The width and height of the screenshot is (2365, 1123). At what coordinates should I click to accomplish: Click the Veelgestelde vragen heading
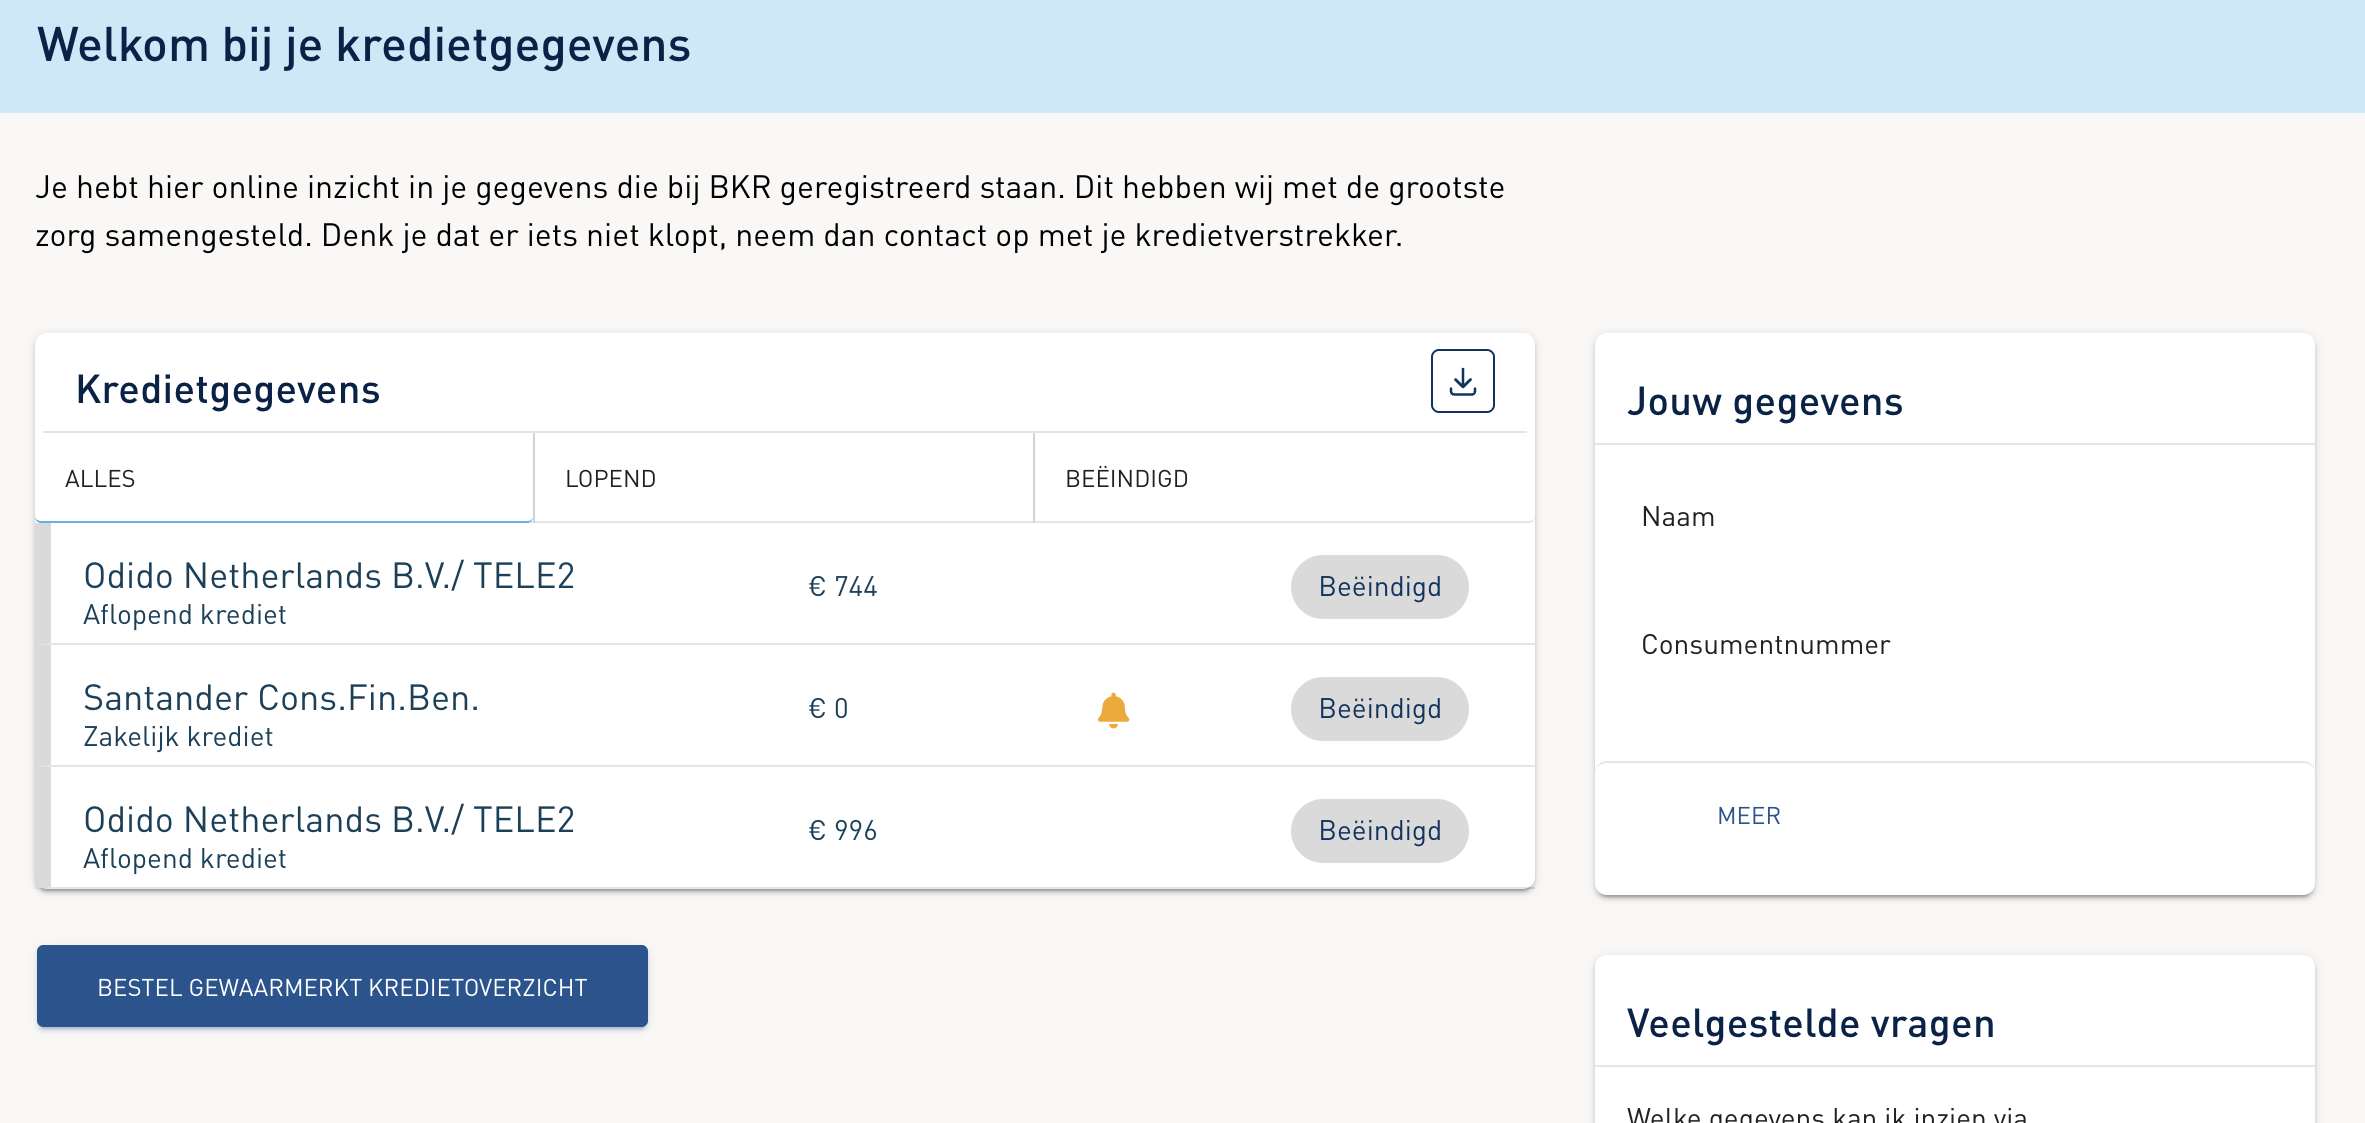point(1811,1024)
